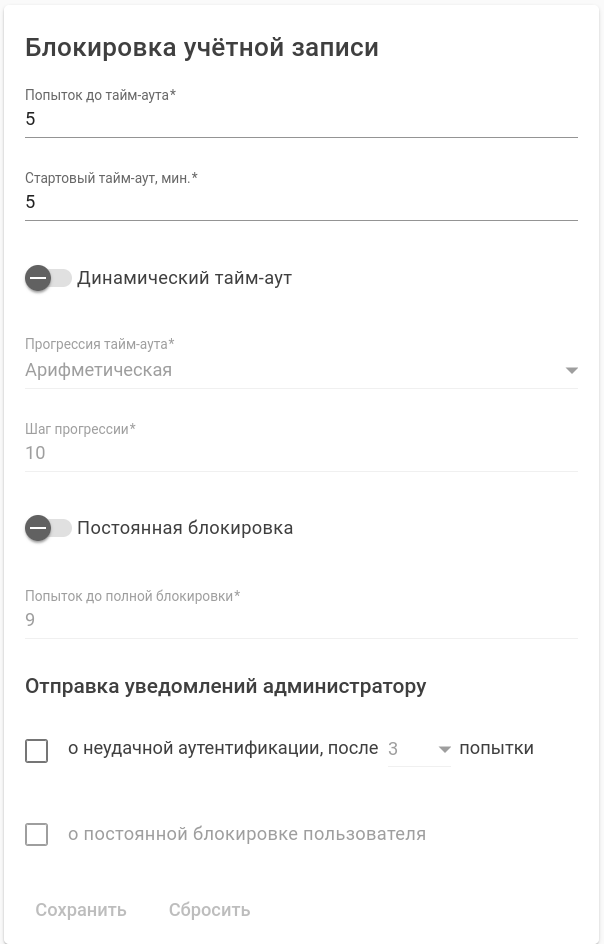Expand the attempts number dropdown arrow
The image size is (604, 944).
click(x=444, y=749)
